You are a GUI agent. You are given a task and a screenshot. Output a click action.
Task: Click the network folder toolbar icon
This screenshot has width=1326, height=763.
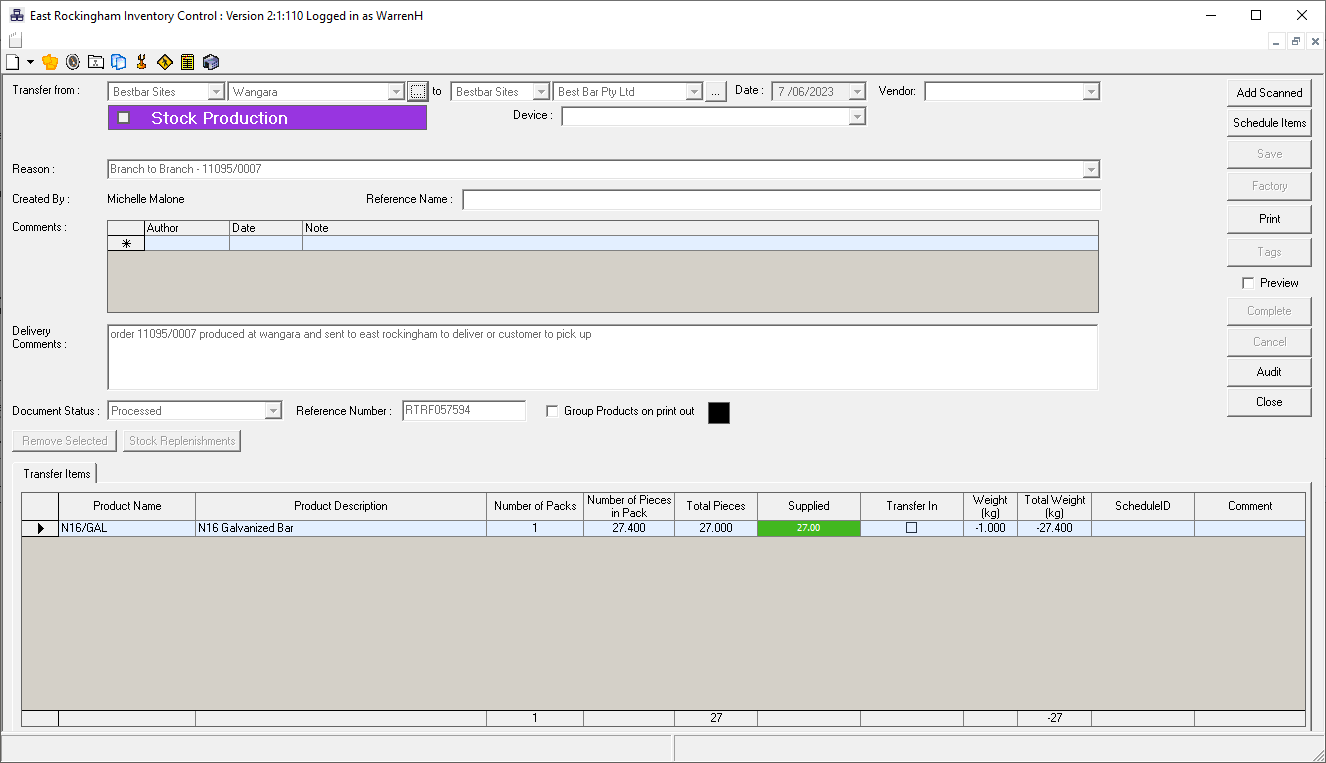point(95,61)
